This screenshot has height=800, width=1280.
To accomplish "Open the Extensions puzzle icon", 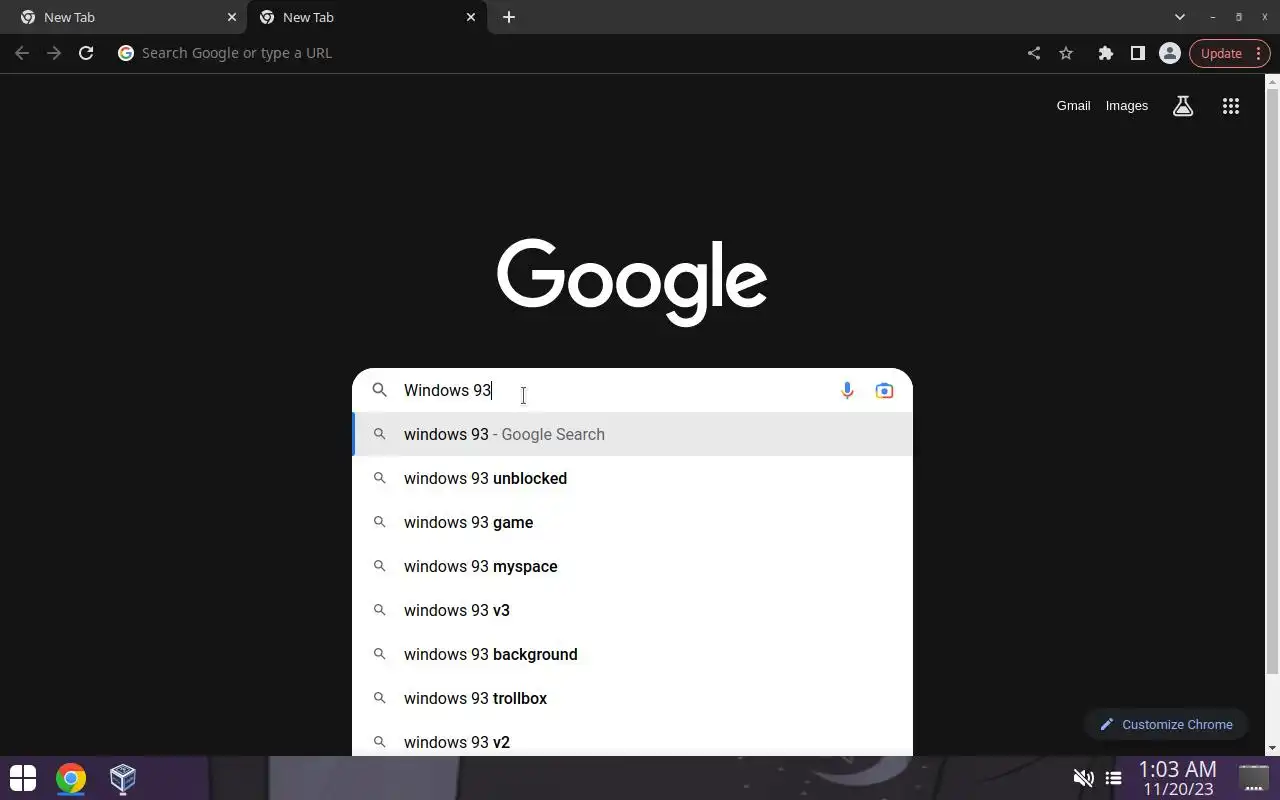I will pyautogui.click(x=1105, y=53).
